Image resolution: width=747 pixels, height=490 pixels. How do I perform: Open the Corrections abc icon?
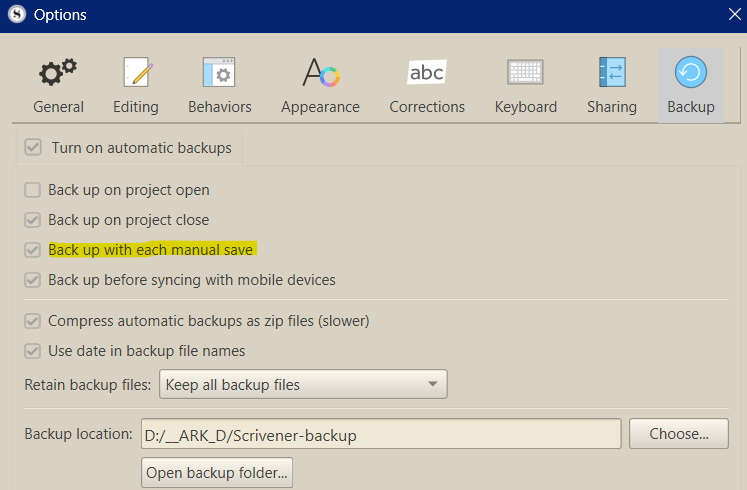point(427,74)
